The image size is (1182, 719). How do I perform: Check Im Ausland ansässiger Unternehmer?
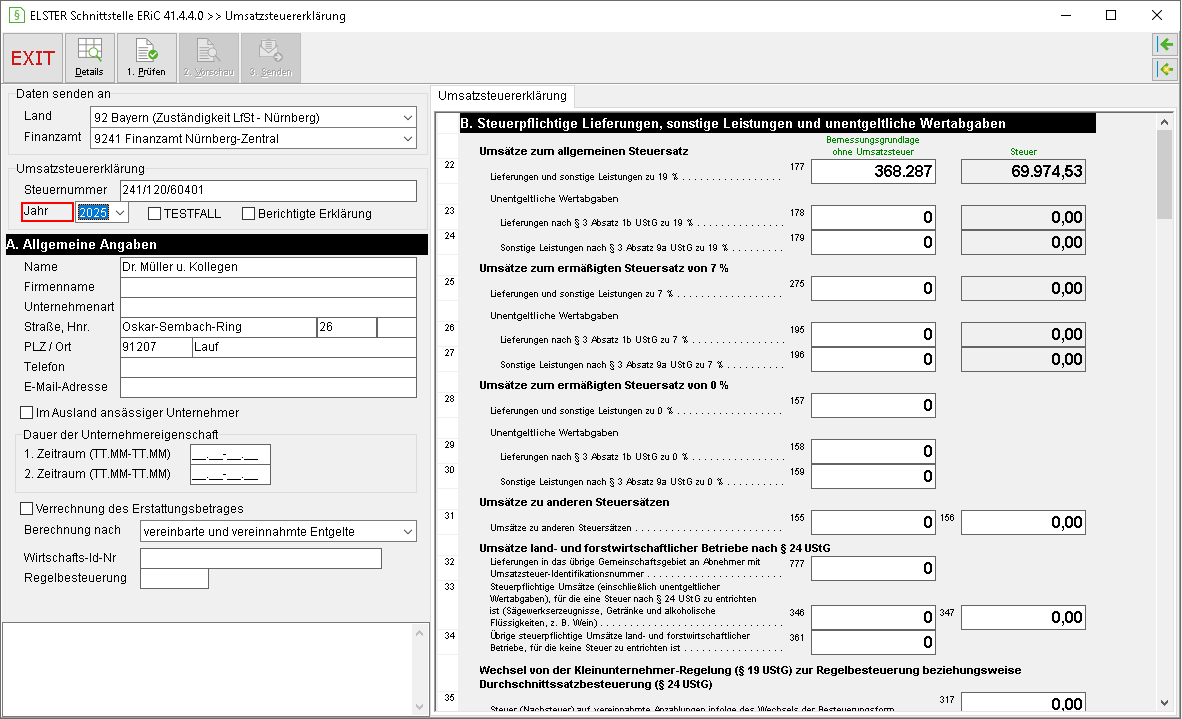click(26, 412)
